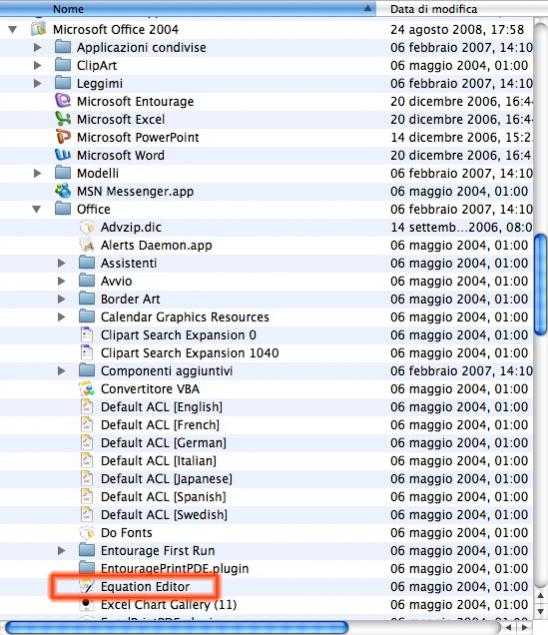The width and height of the screenshot is (548, 635).
Task: Sort by the Nome column header
Action: (x=188, y=8)
